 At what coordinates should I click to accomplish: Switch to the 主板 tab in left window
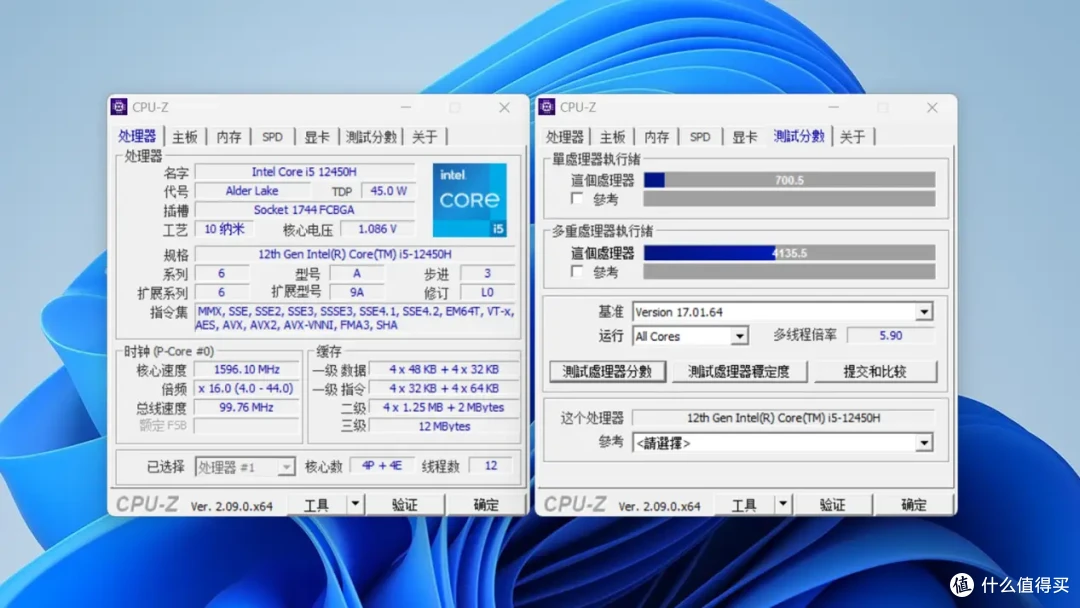point(184,135)
